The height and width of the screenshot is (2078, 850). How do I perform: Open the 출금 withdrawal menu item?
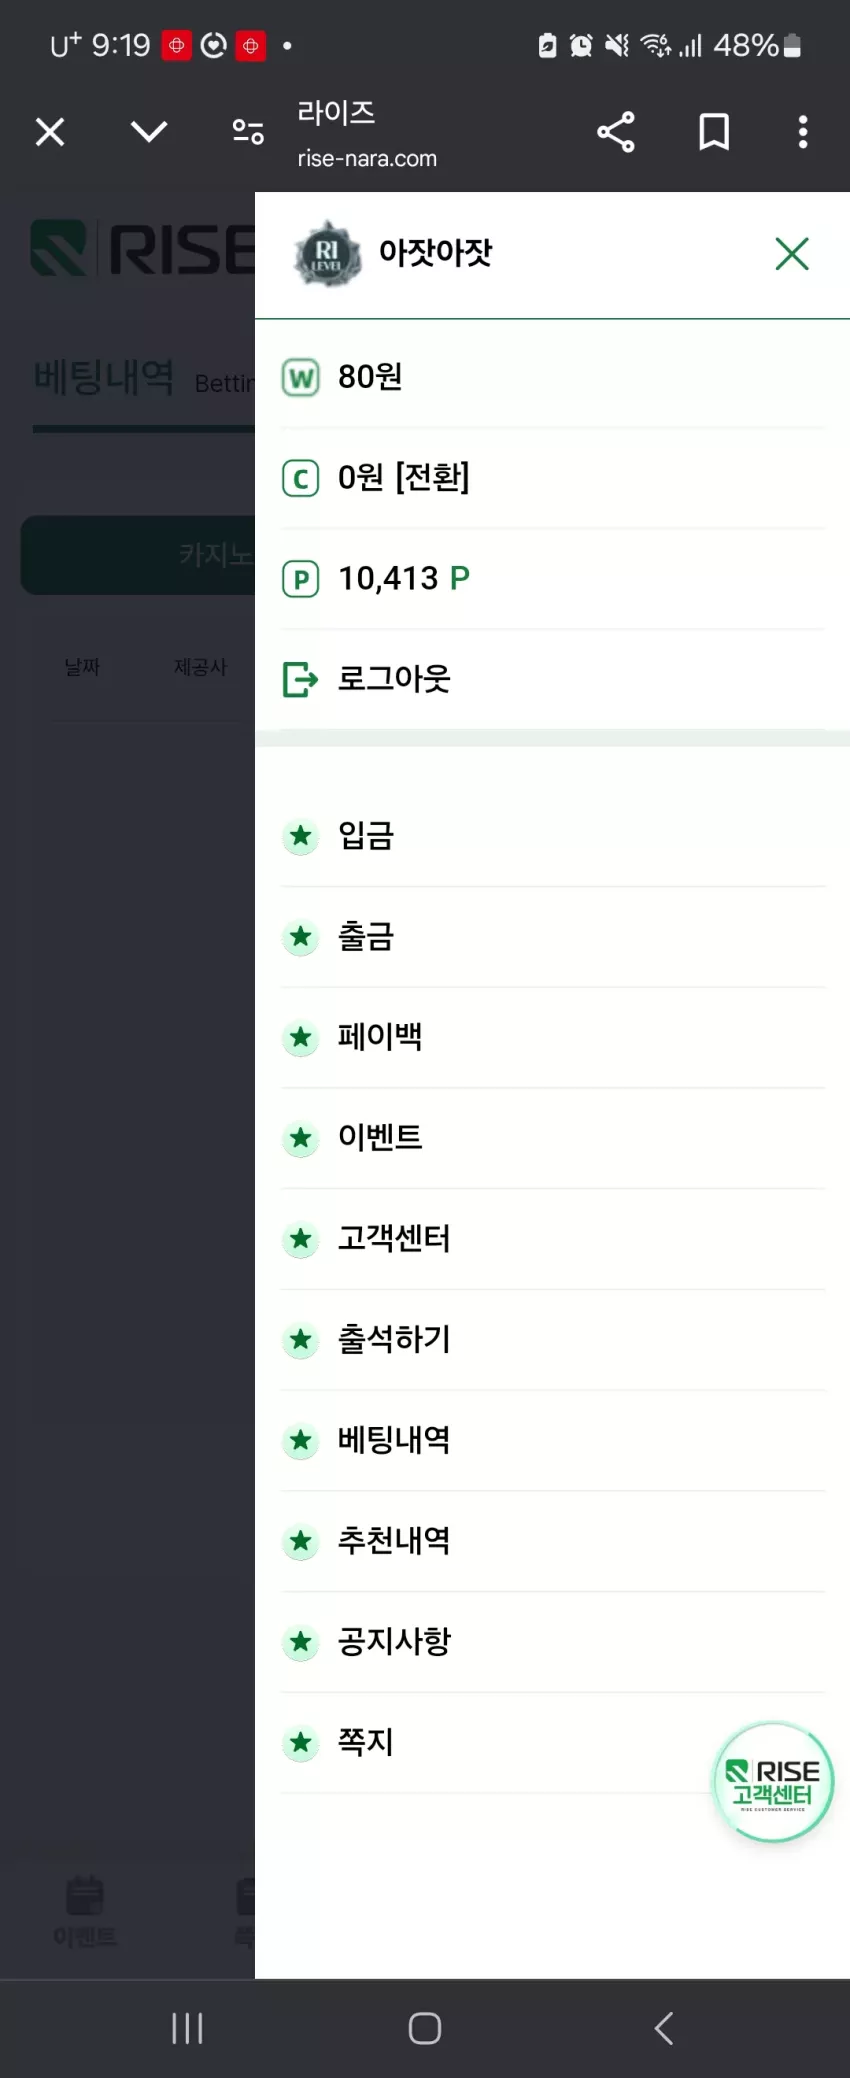[552, 937]
